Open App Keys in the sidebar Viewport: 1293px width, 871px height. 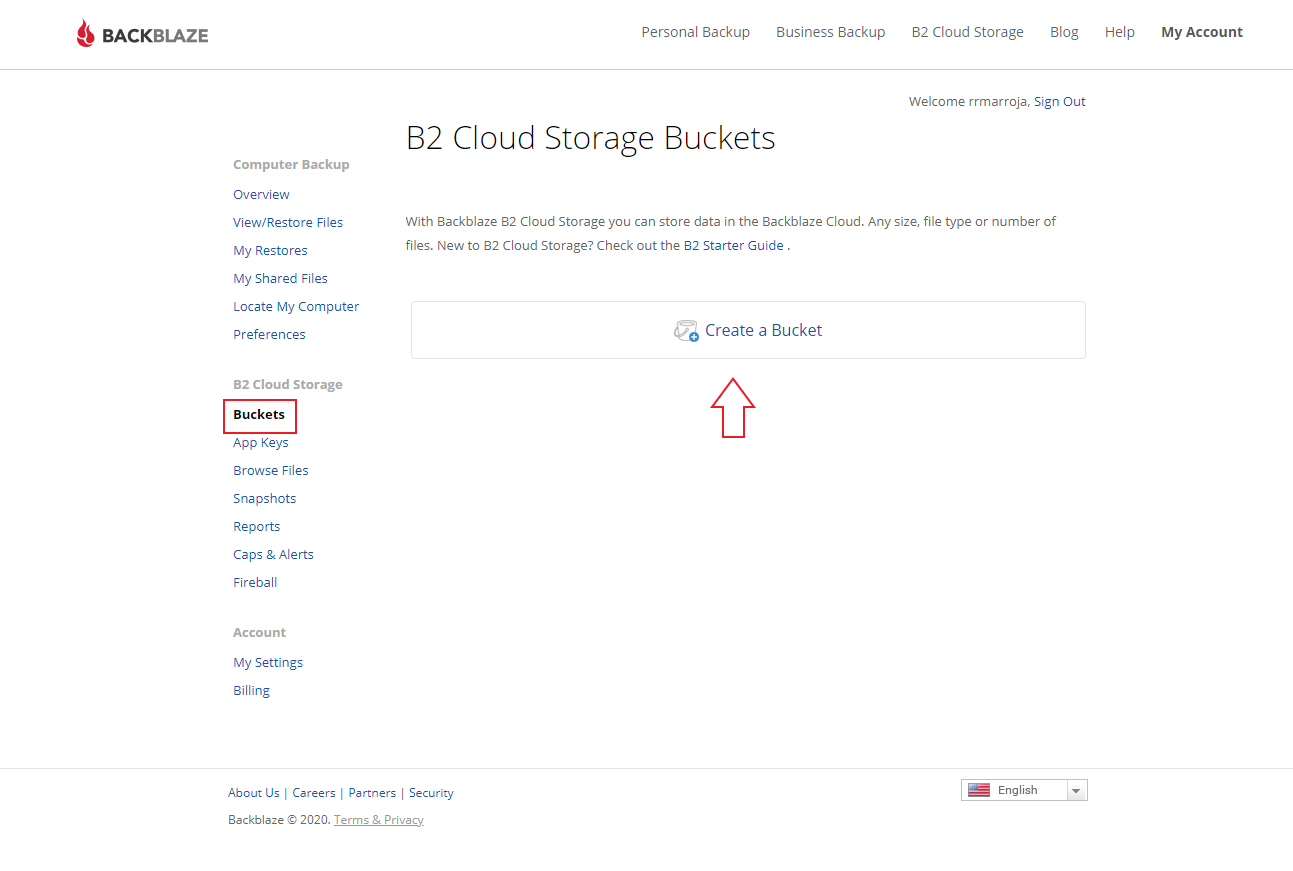click(x=260, y=442)
